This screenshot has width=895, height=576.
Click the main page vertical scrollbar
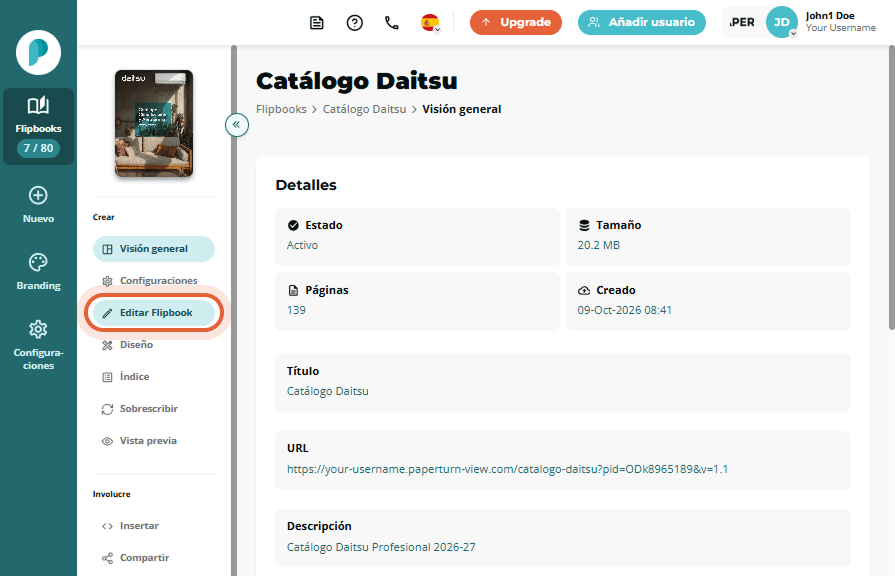[x=892, y=188]
